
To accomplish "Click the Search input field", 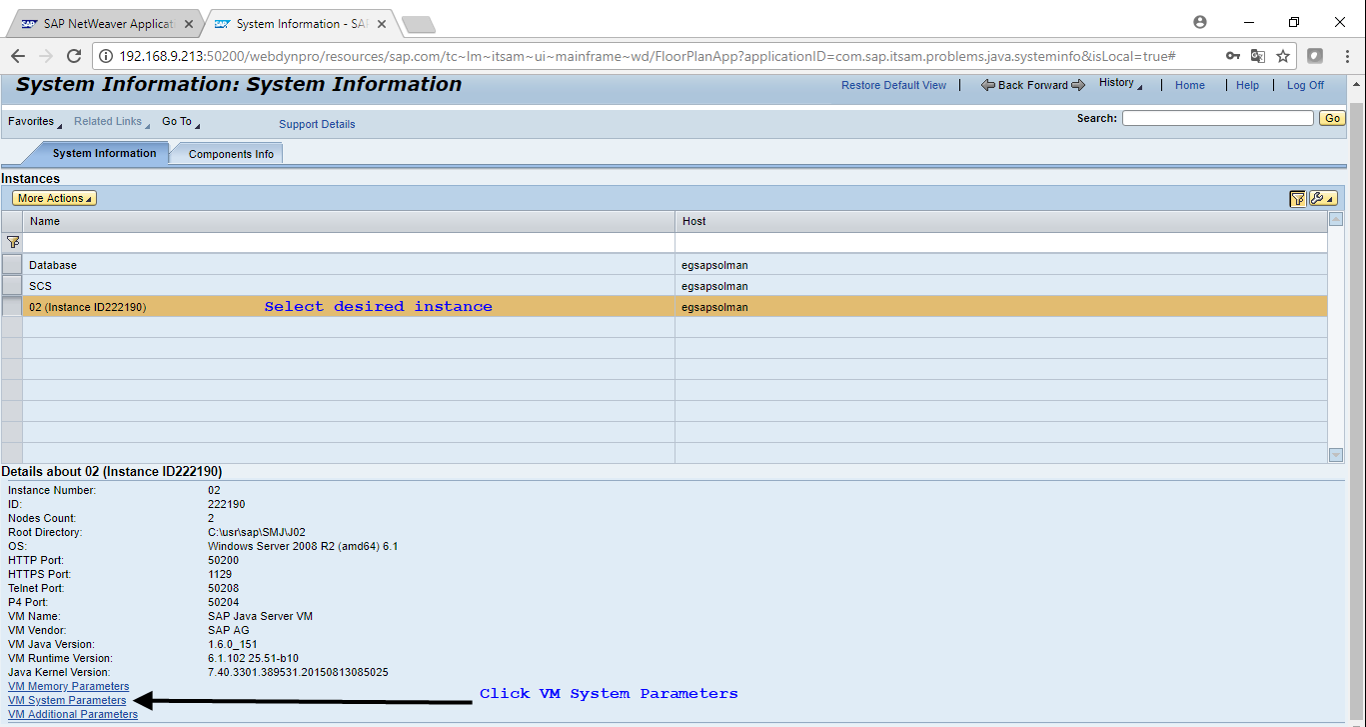I will [1217, 118].
